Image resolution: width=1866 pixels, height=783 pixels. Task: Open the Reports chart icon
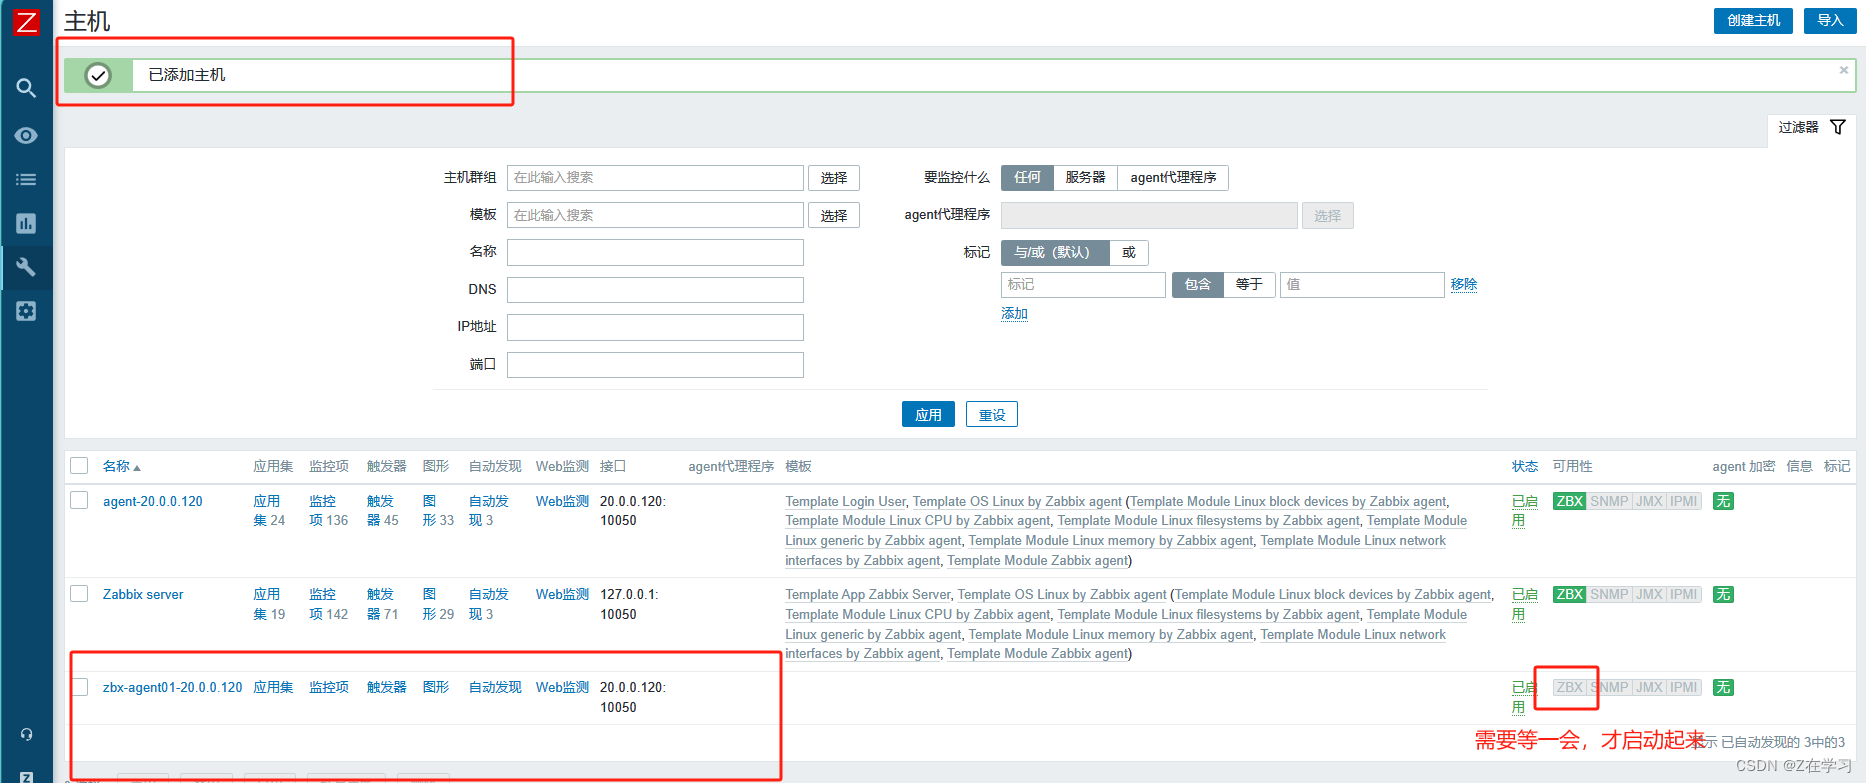tap(26, 224)
